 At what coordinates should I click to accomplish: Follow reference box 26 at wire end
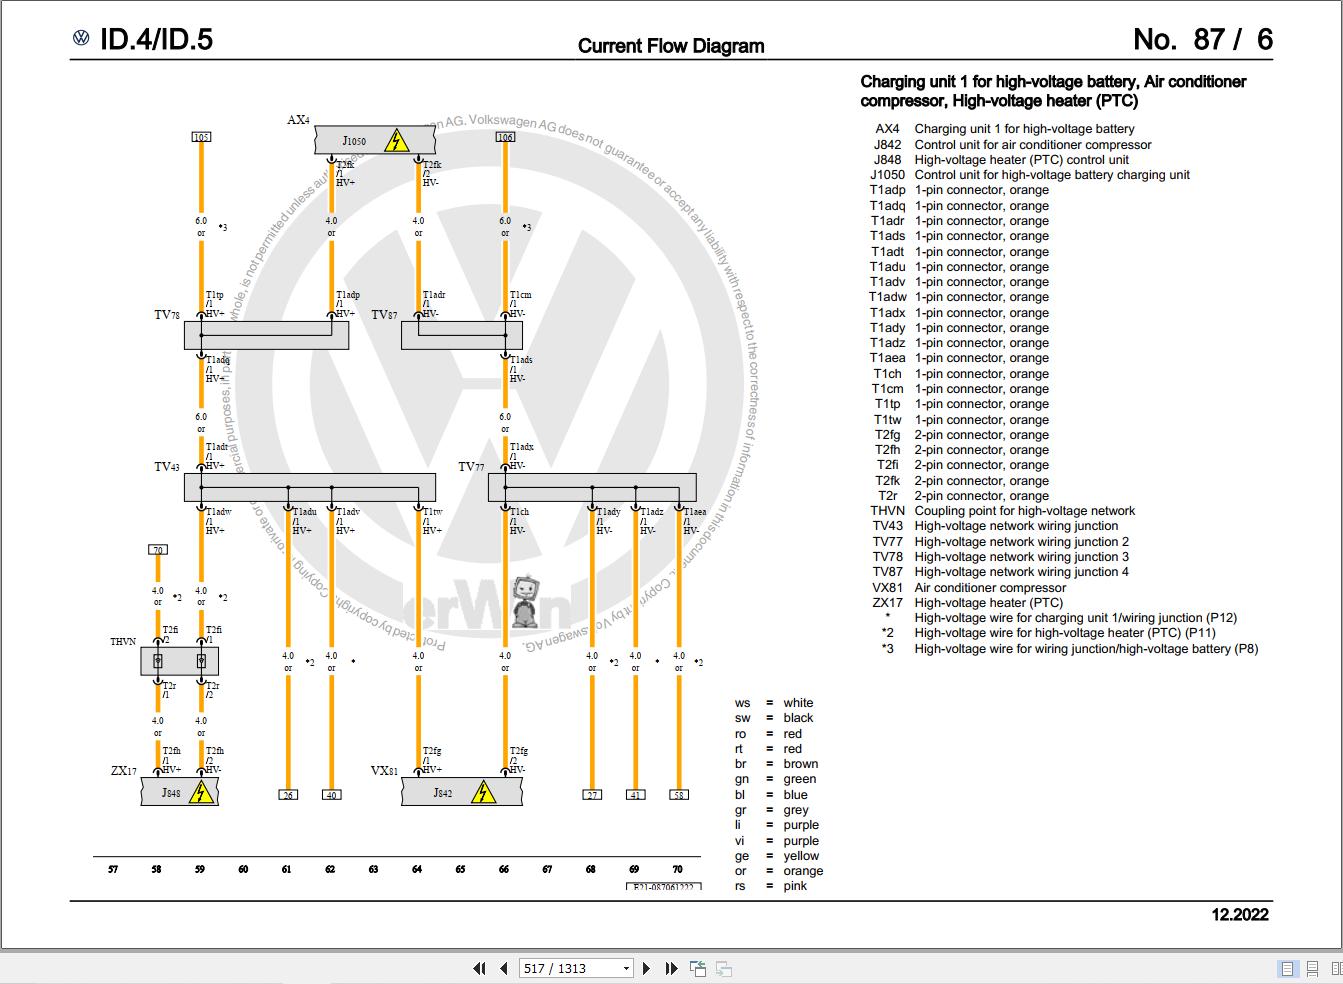(x=288, y=795)
